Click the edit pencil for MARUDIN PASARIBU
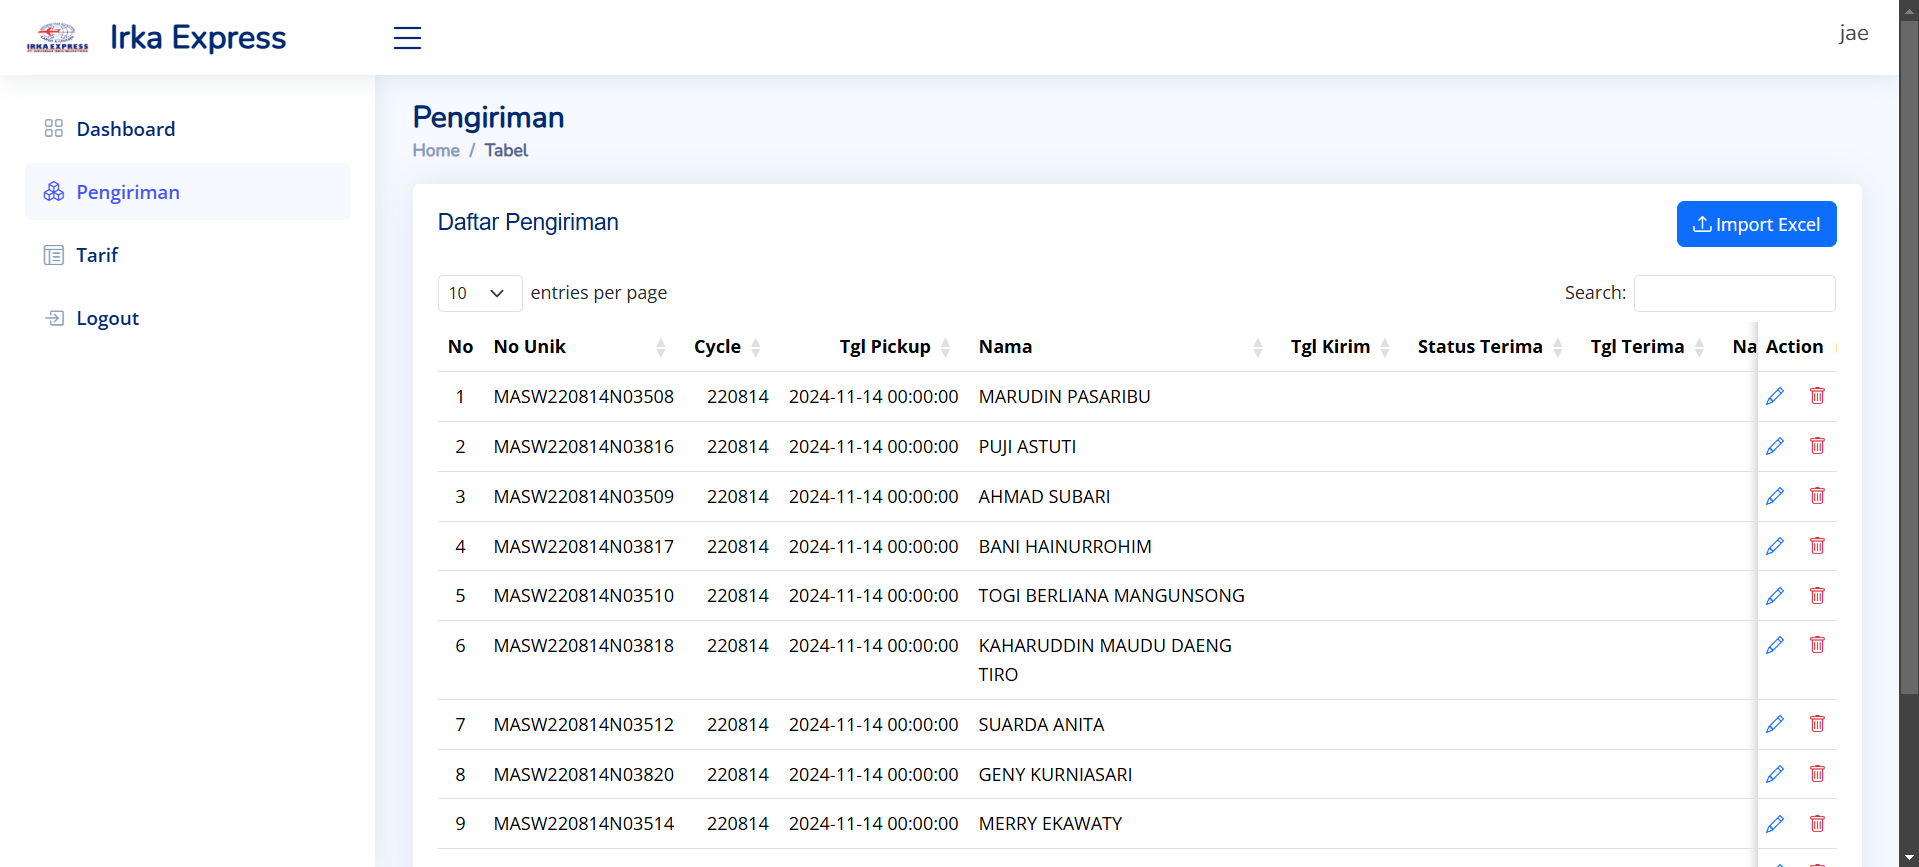The image size is (1919, 867). [x=1774, y=396]
